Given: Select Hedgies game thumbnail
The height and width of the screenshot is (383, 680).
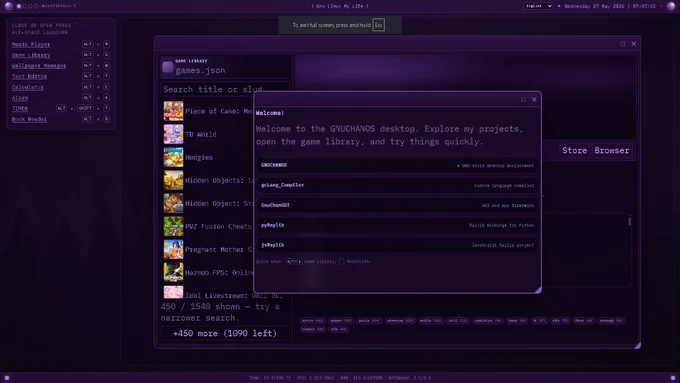Looking at the screenshot, I should 173,157.
